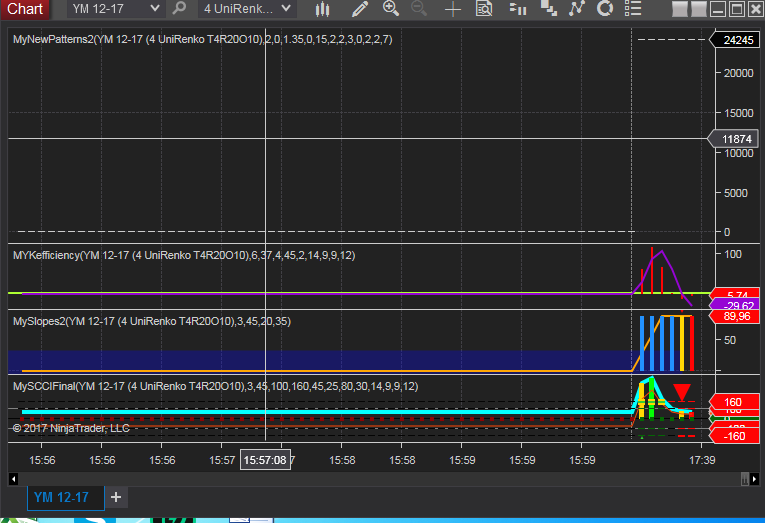Image resolution: width=765 pixels, height=523 pixels.
Task: Click the 20000 price axis label
Action: pos(738,73)
